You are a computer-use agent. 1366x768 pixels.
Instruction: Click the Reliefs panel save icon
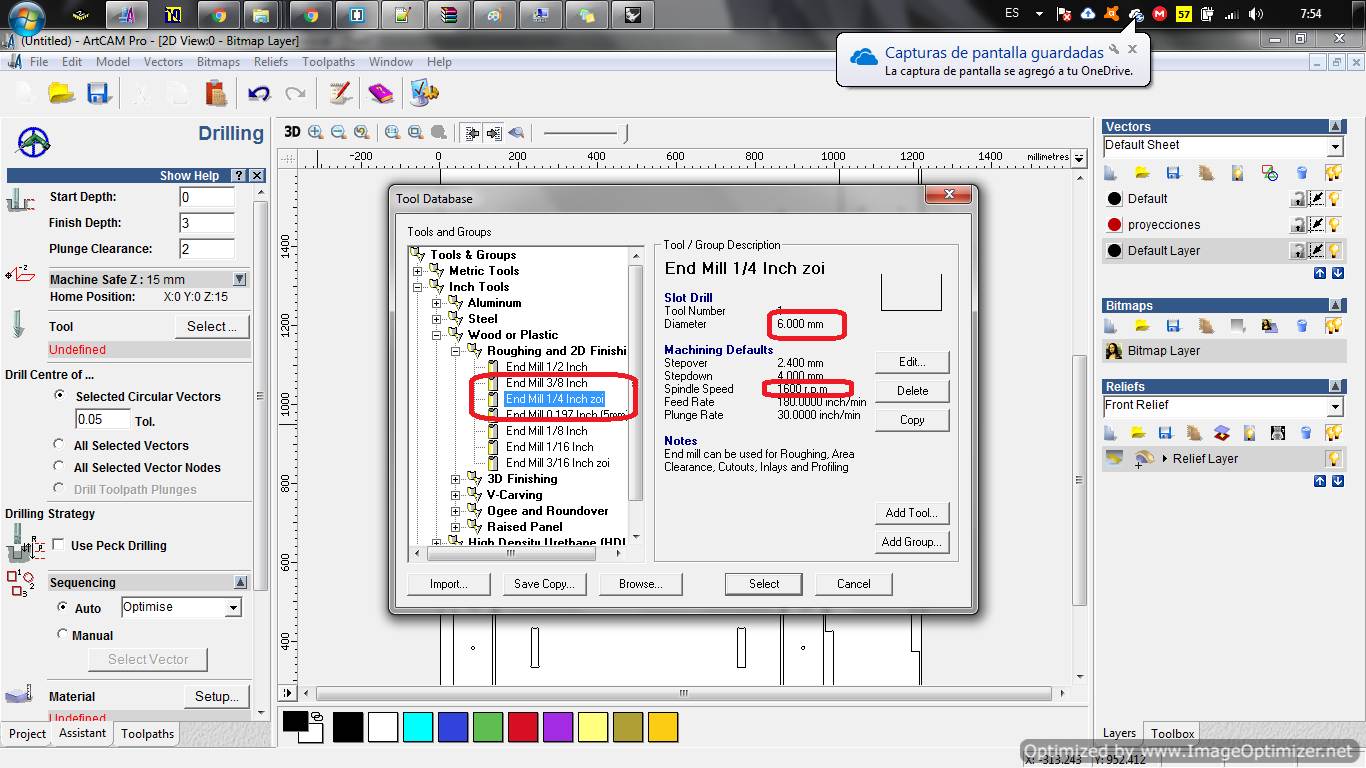pyautogui.click(x=1166, y=433)
